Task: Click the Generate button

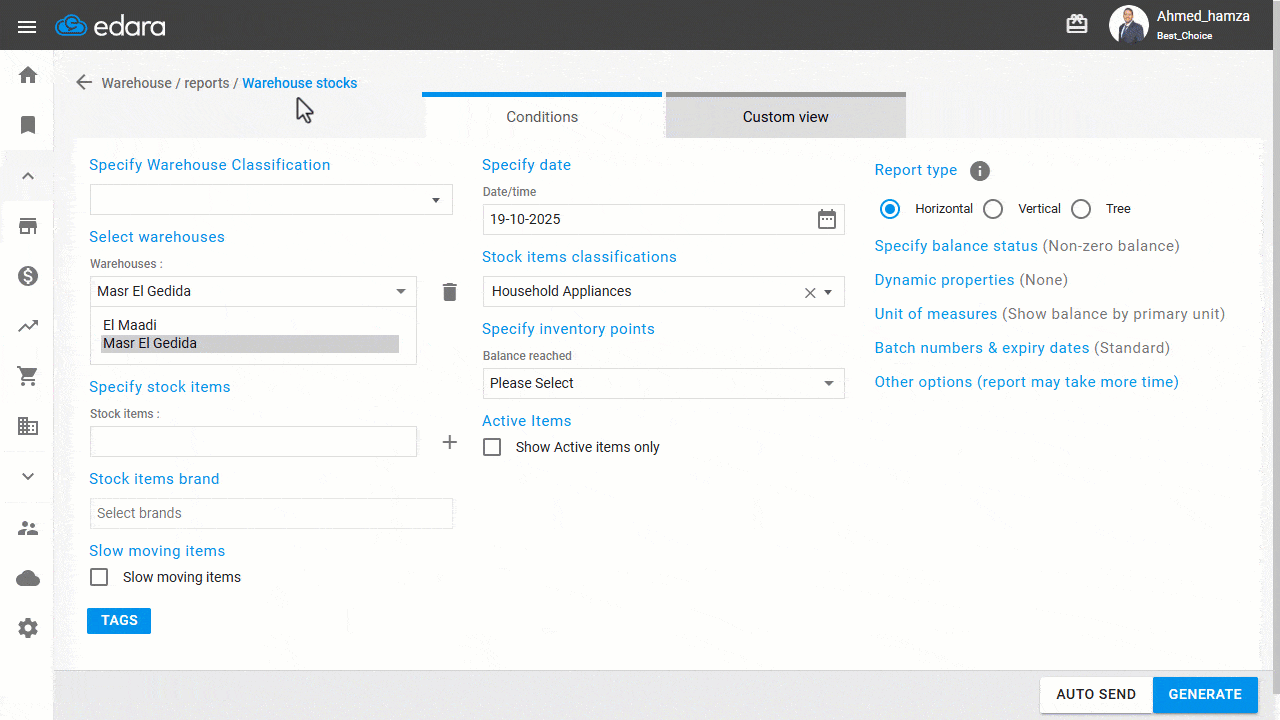Action: (x=1205, y=694)
